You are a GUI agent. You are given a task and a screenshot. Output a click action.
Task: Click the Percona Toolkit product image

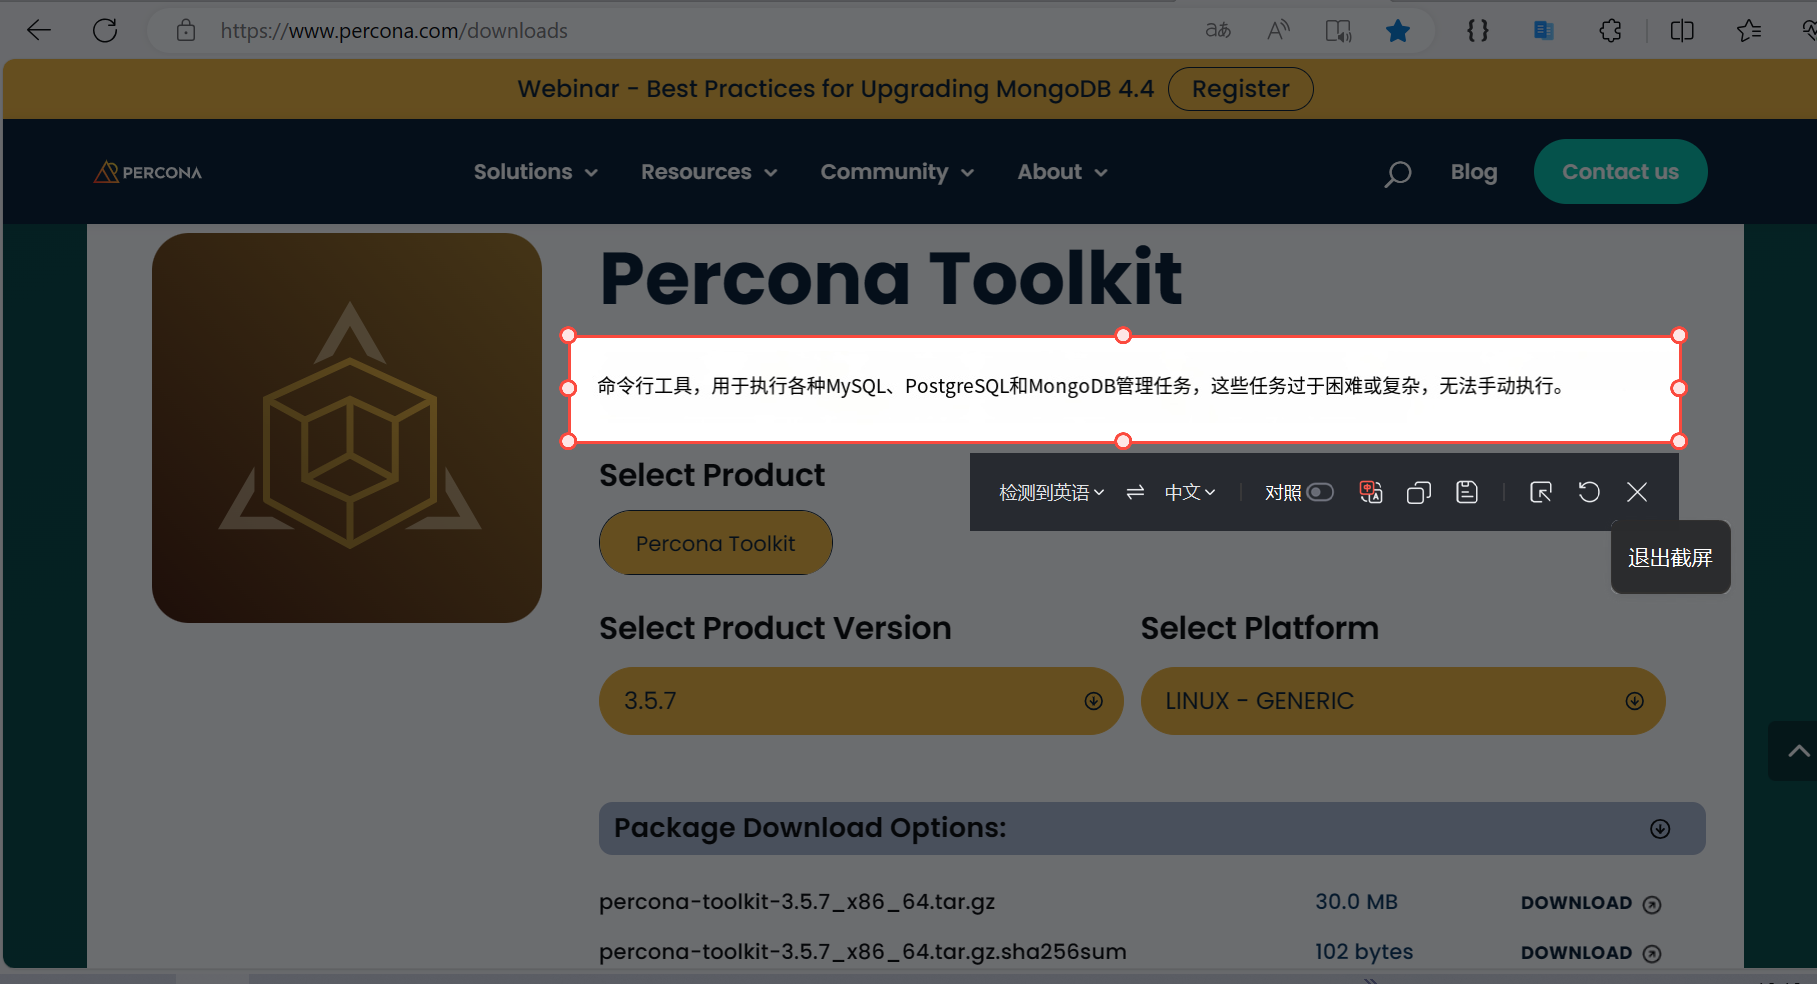tap(347, 428)
